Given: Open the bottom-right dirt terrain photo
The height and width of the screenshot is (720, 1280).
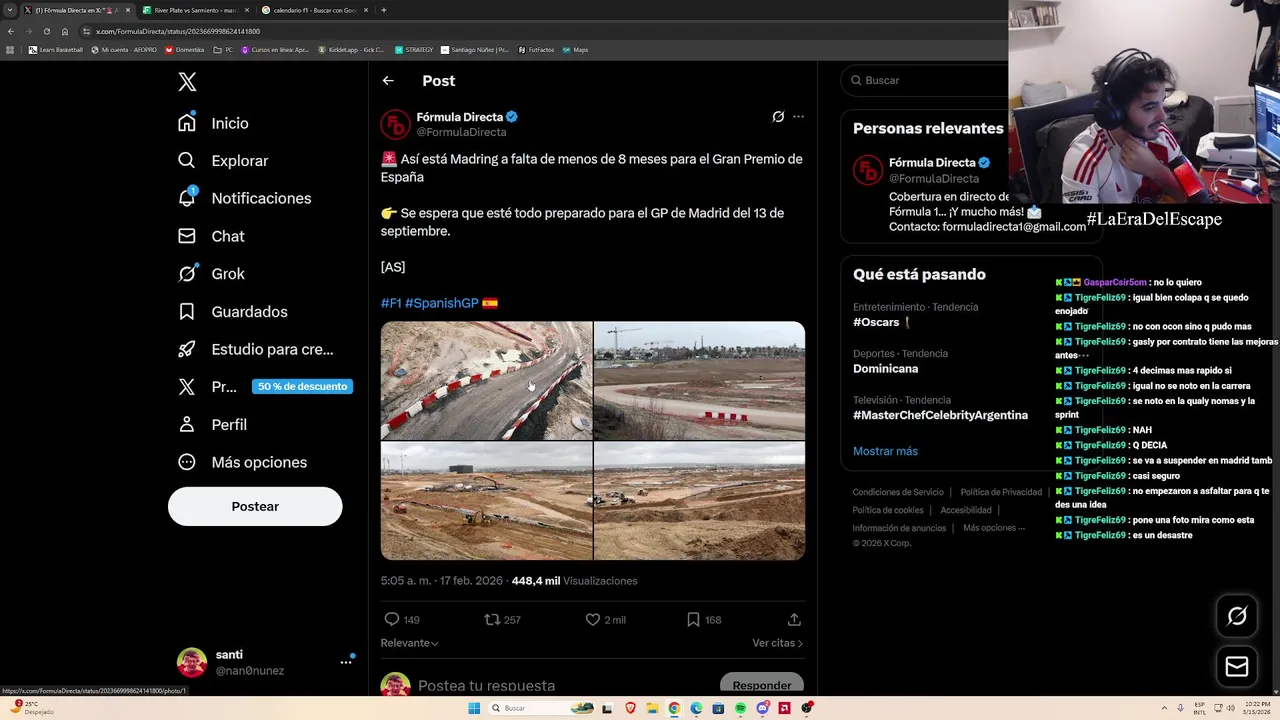Looking at the screenshot, I should click(x=699, y=501).
